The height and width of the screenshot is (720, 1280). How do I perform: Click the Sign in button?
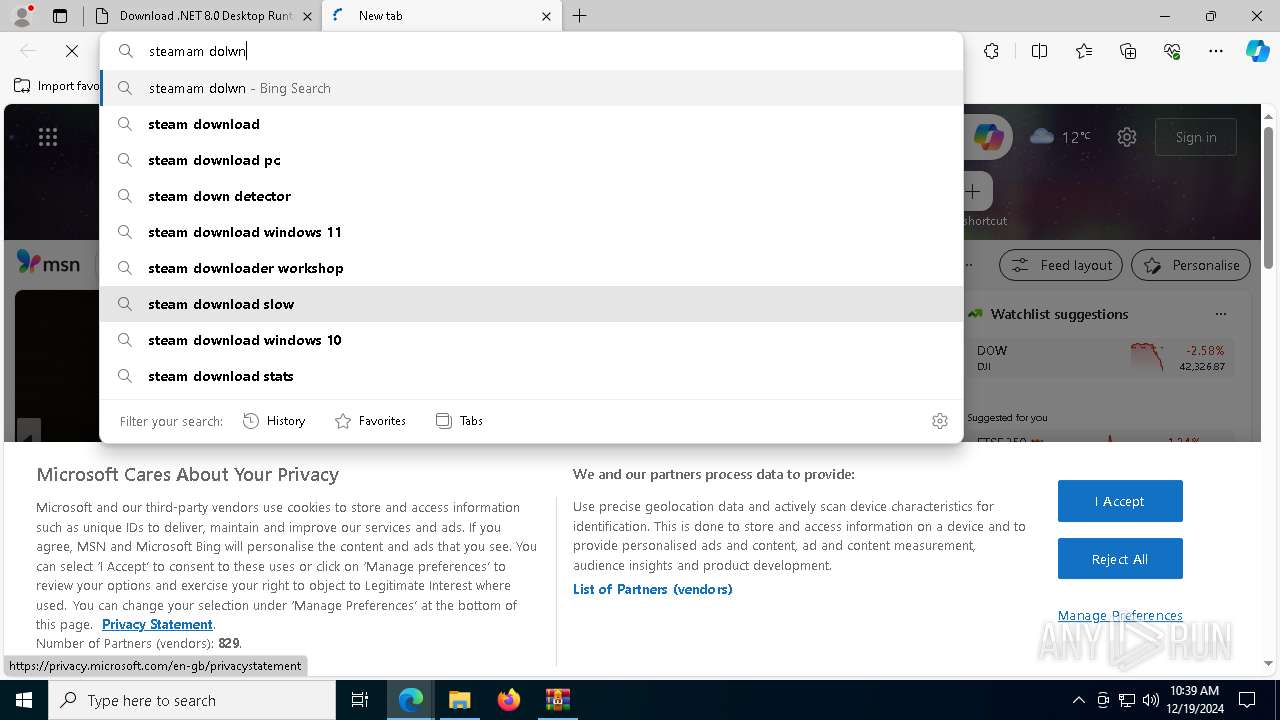click(1196, 137)
